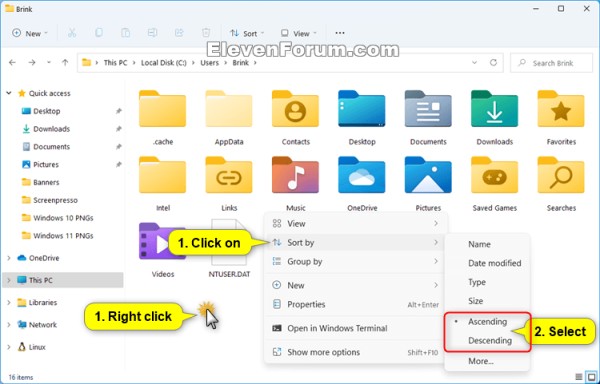Choose Ascending sort order

[x=487, y=322]
